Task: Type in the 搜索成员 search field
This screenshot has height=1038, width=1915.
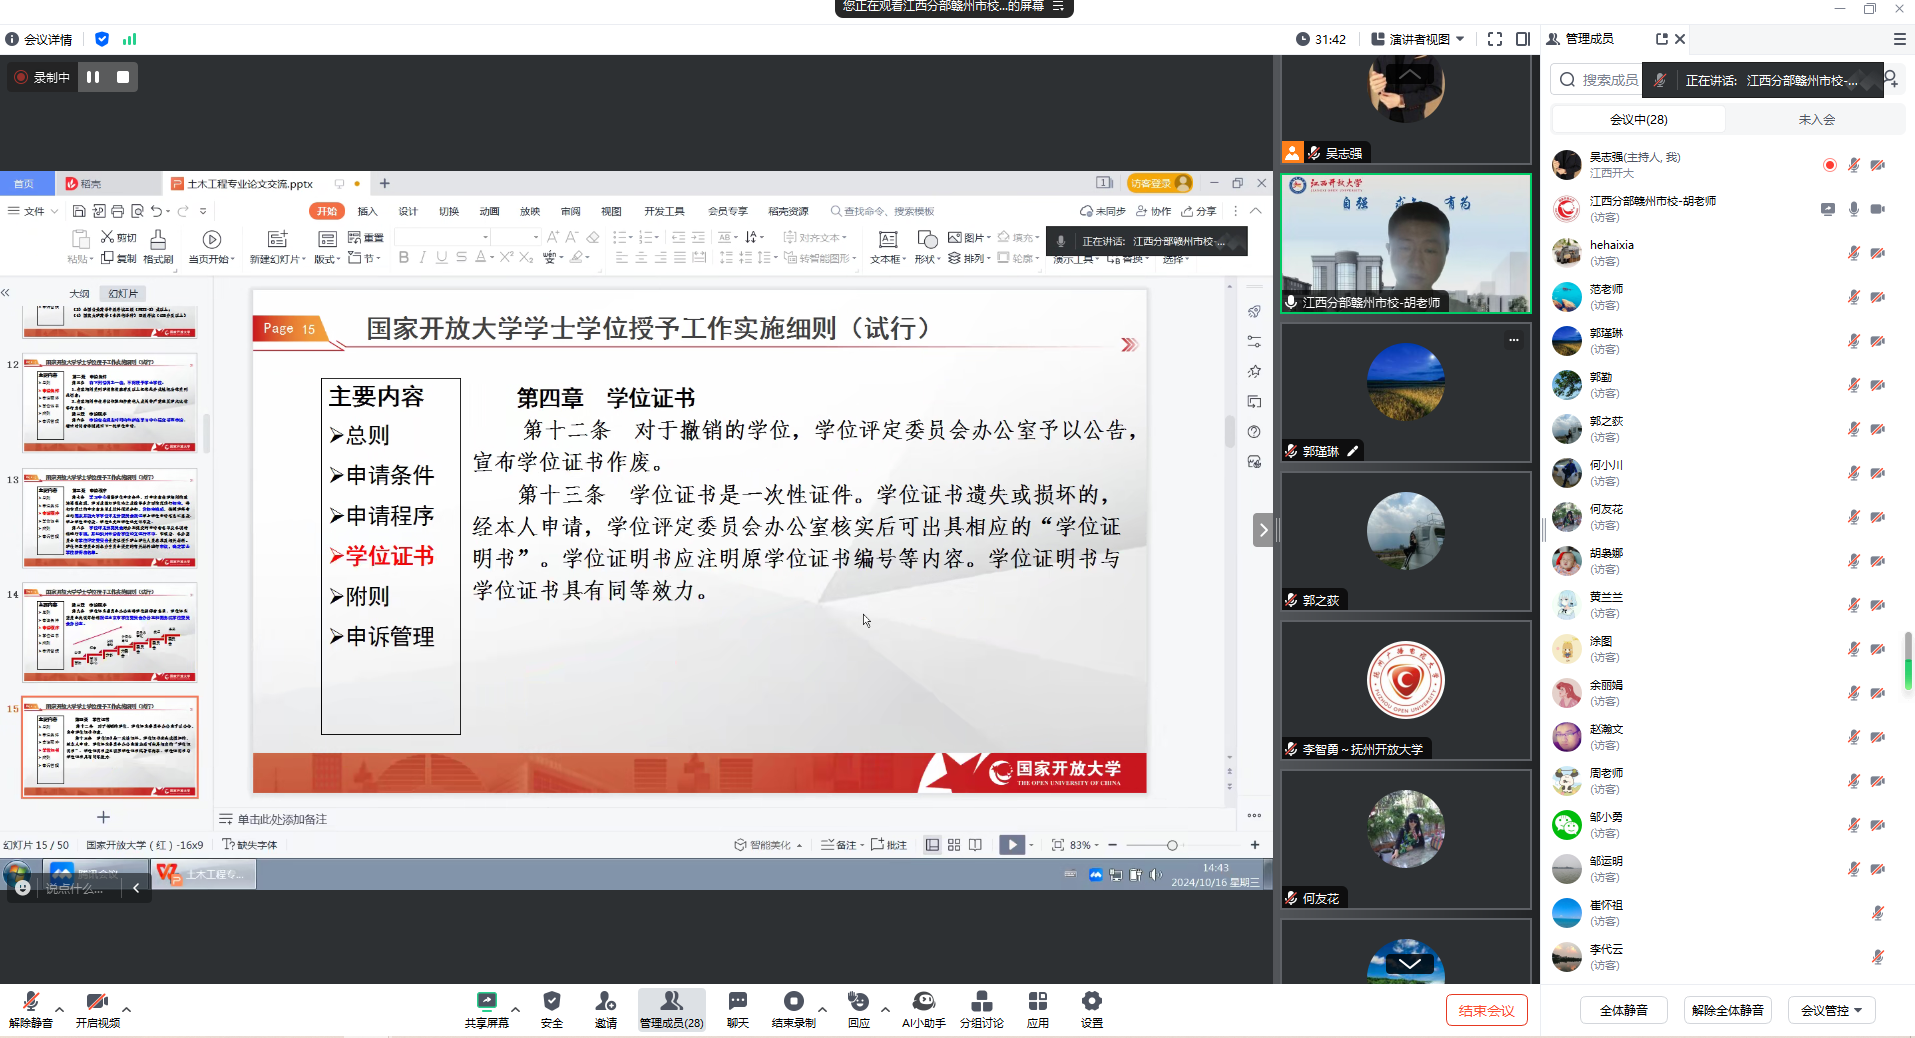Action: tap(1609, 80)
